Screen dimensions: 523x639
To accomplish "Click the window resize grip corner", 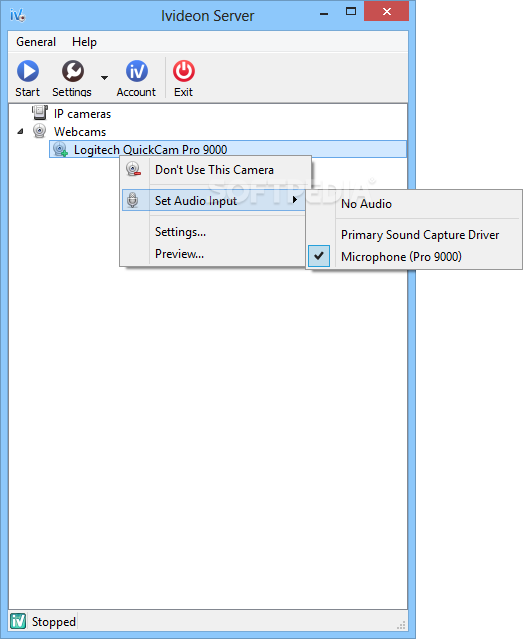I will 402,624.
